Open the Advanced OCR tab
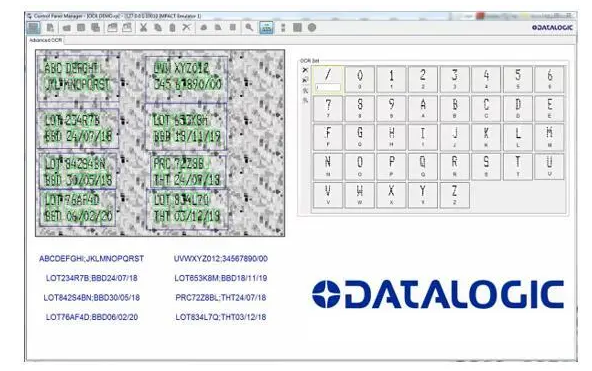The image size is (592, 371). pos(46,40)
